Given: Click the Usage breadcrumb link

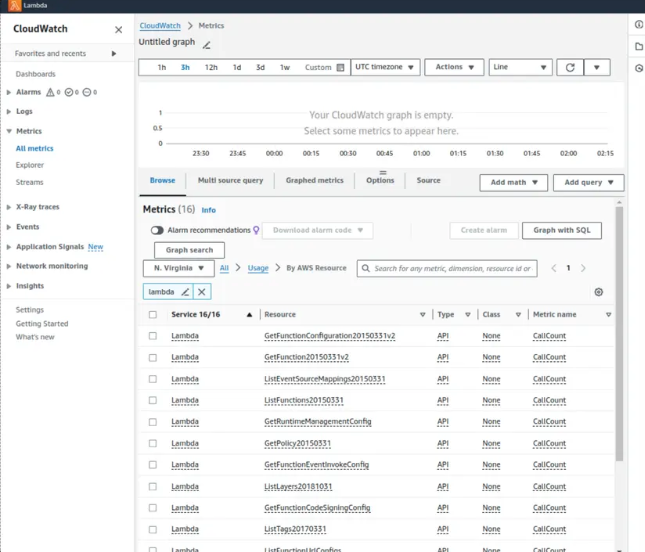Looking at the screenshot, I should pyautogui.click(x=258, y=268).
